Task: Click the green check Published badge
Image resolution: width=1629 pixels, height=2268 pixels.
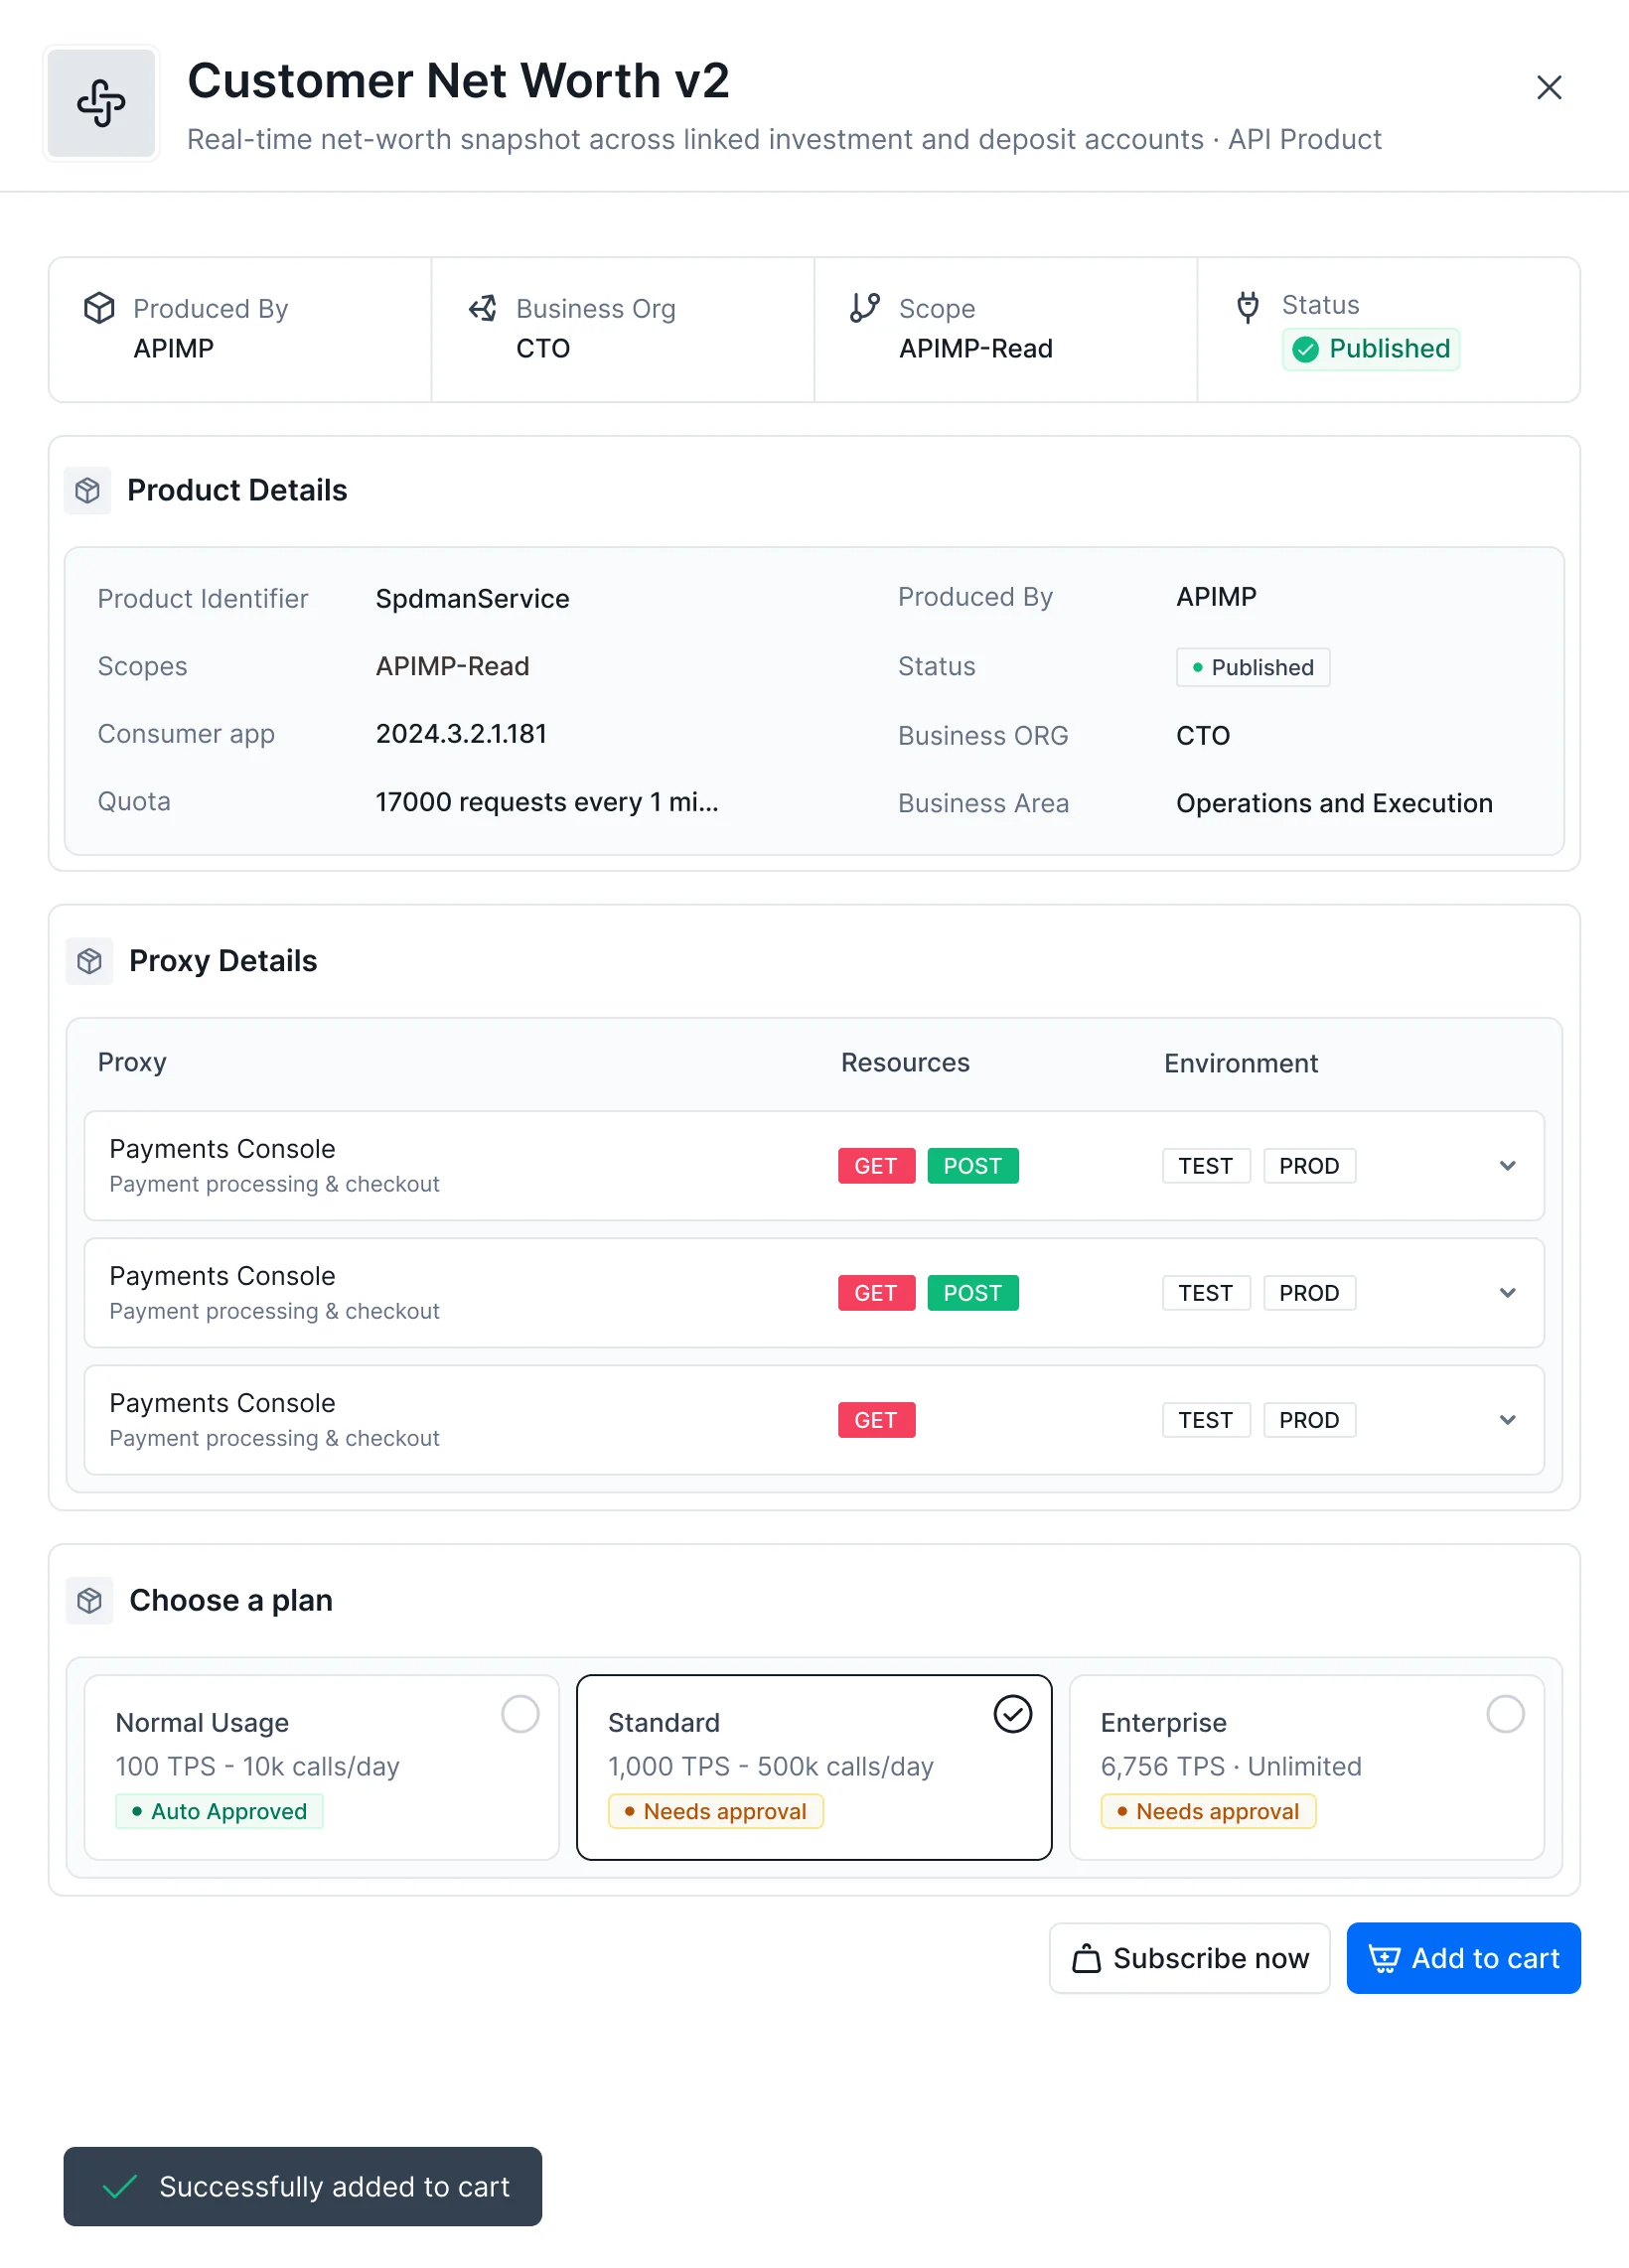Action: point(1370,349)
